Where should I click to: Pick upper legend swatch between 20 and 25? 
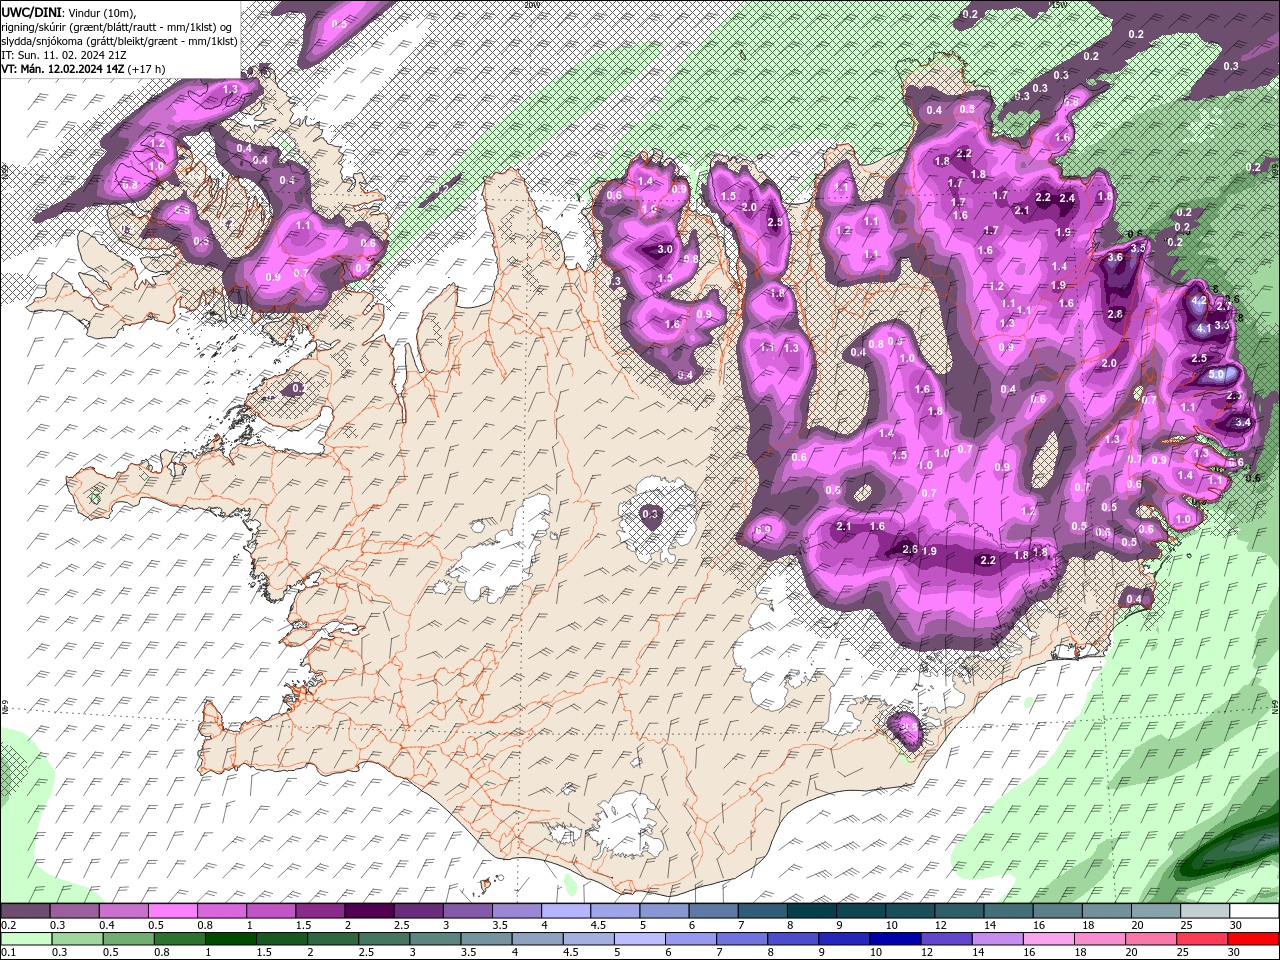point(1156,911)
